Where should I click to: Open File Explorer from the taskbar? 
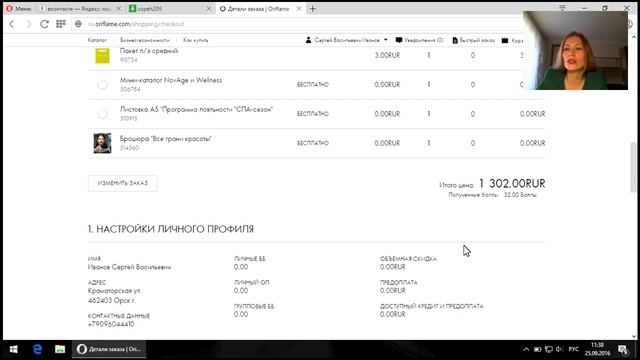point(60,349)
